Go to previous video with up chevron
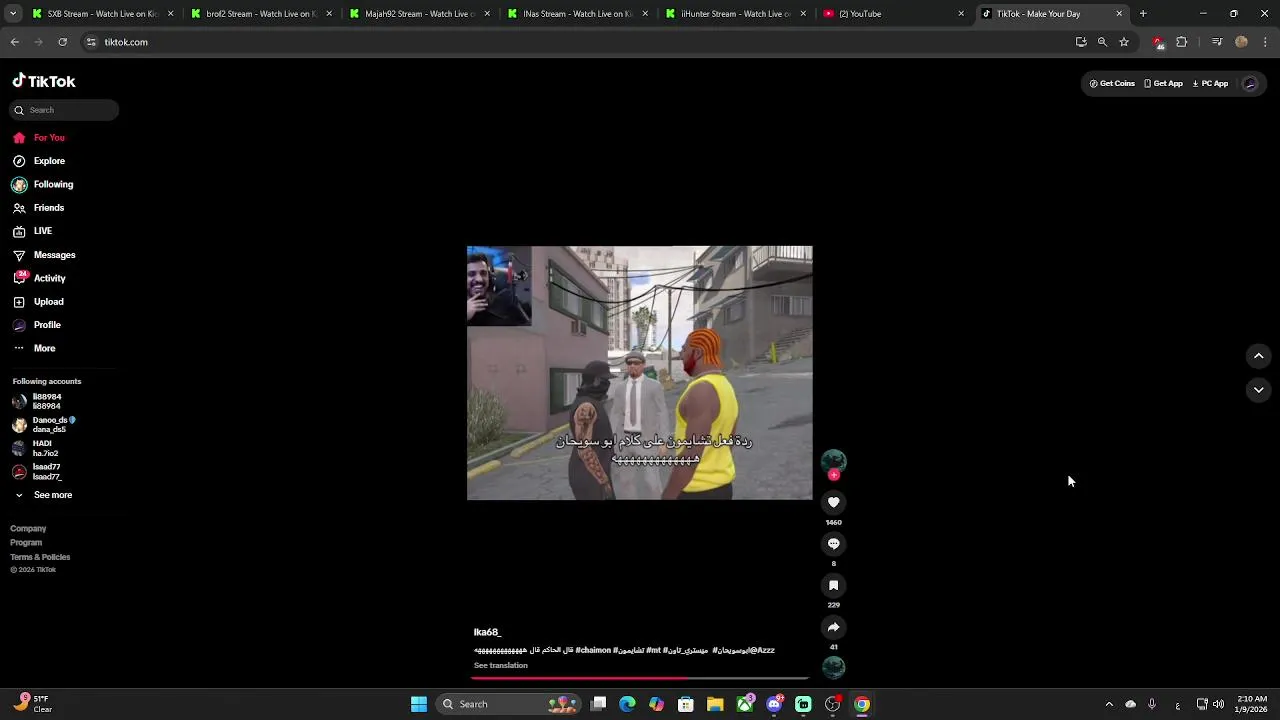This screenshot has height=720, width=1280. (1258, 356)
